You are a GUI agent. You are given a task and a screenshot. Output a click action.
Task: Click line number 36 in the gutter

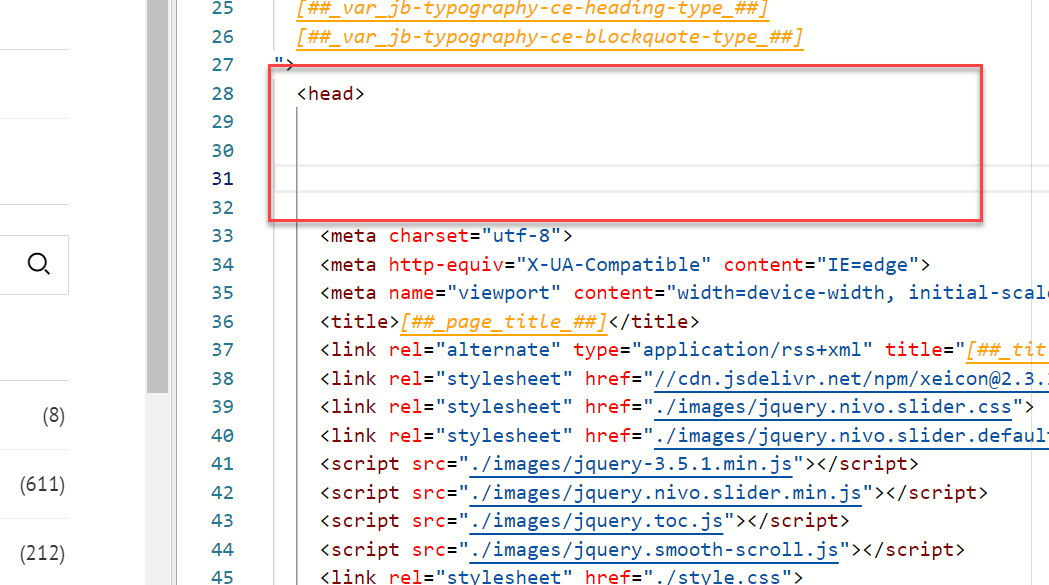222,322
